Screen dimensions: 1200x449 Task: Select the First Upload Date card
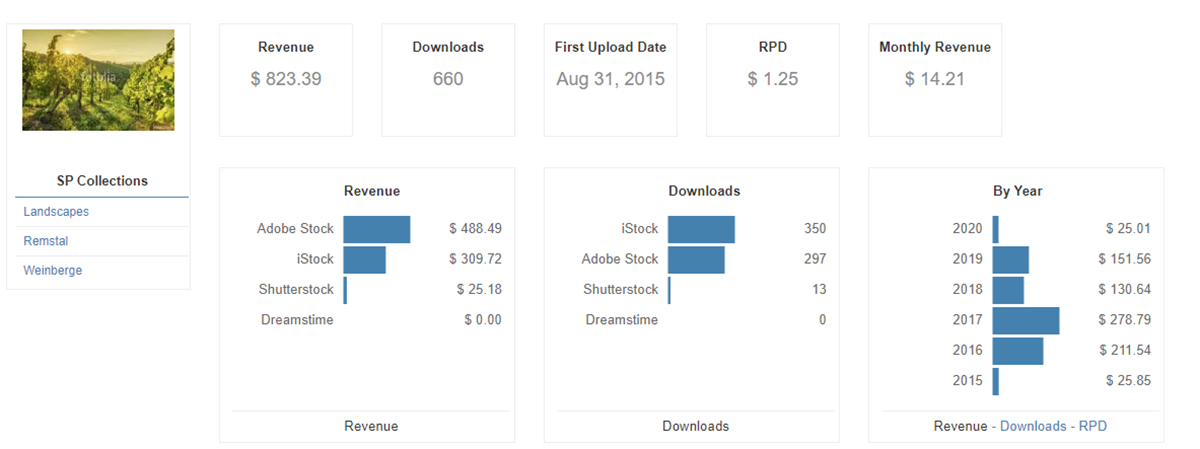click(x=610, y=80)
